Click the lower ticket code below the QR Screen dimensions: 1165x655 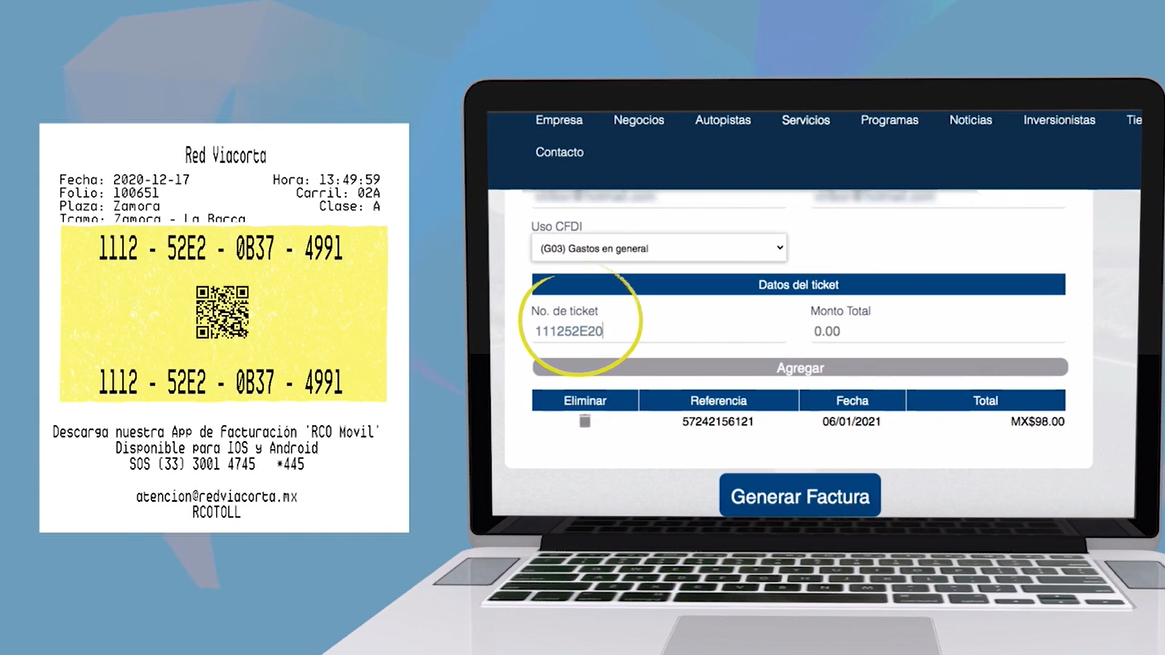click(221, 383)
